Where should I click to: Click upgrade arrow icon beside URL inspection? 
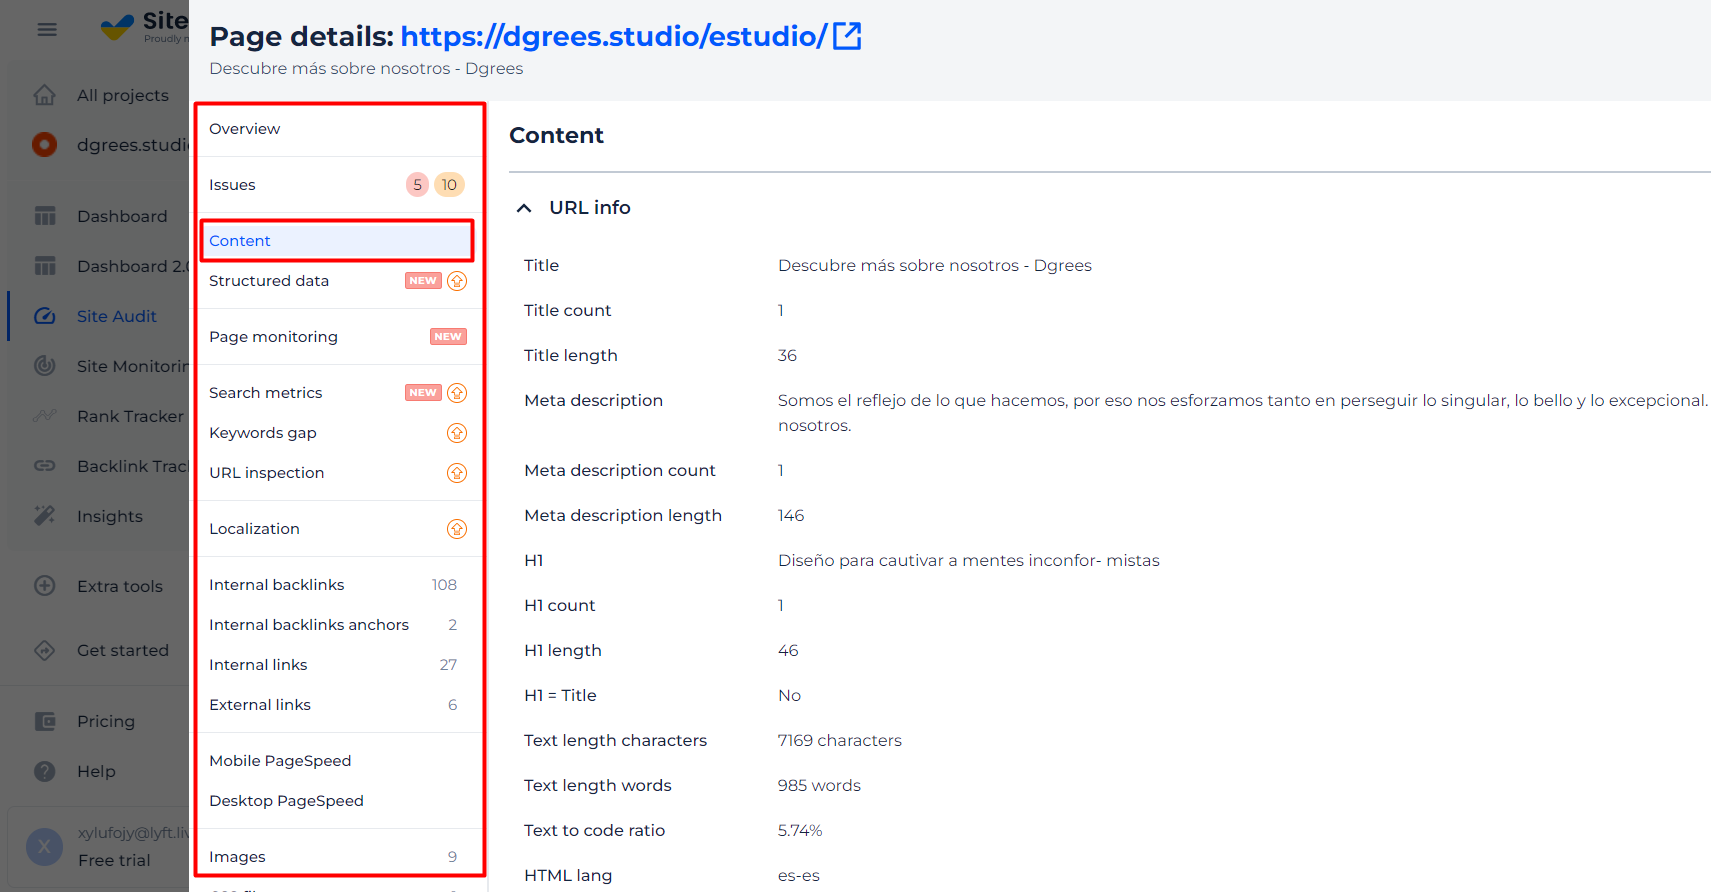pos(457,473)
